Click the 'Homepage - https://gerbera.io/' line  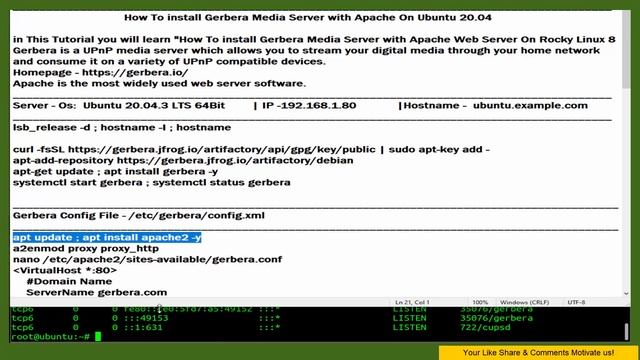pos(100,72)
